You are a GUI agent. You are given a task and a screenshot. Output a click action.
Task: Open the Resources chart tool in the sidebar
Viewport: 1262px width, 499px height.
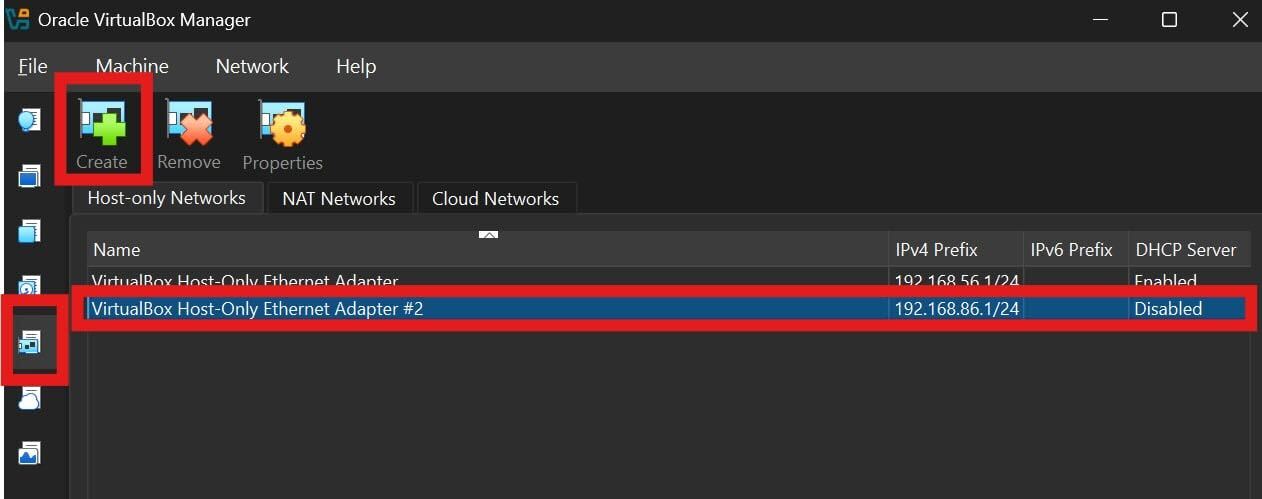[29, 454]
